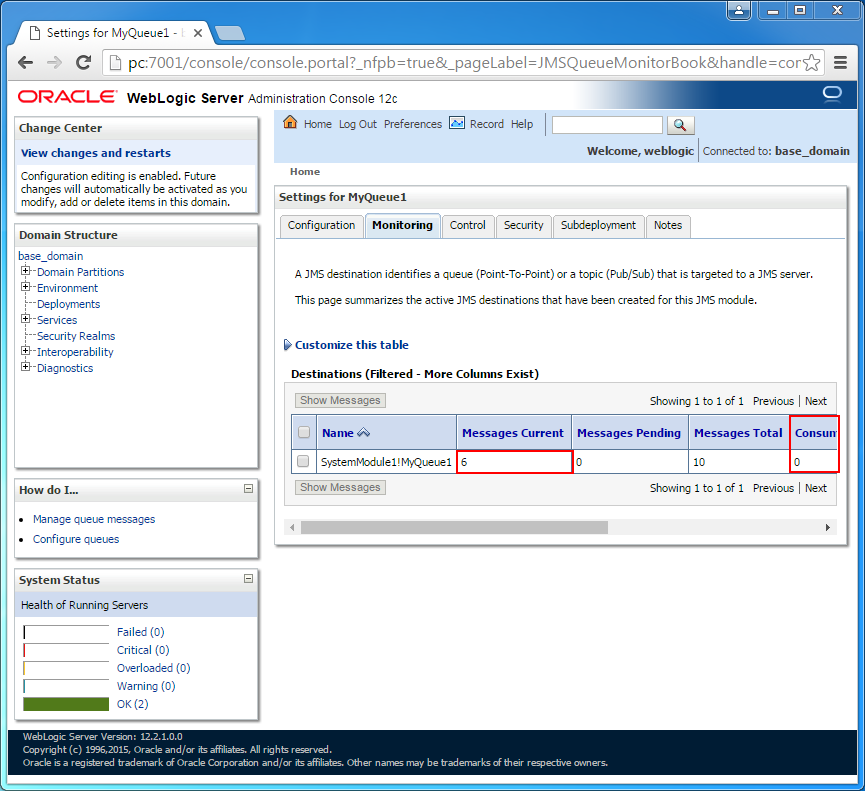The width and height of the screenshot is (865, 791).
Task: Expand the Diagnostics tree node
Action: point(25,367)
